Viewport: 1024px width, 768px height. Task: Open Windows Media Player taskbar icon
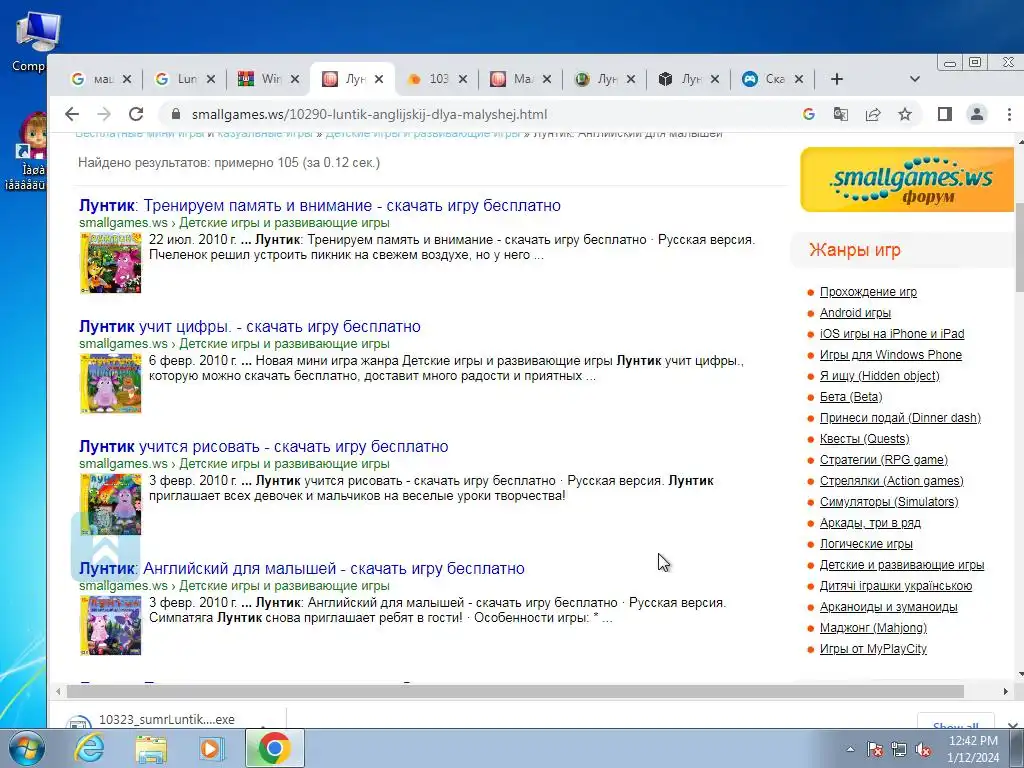[x=211, y=748]
